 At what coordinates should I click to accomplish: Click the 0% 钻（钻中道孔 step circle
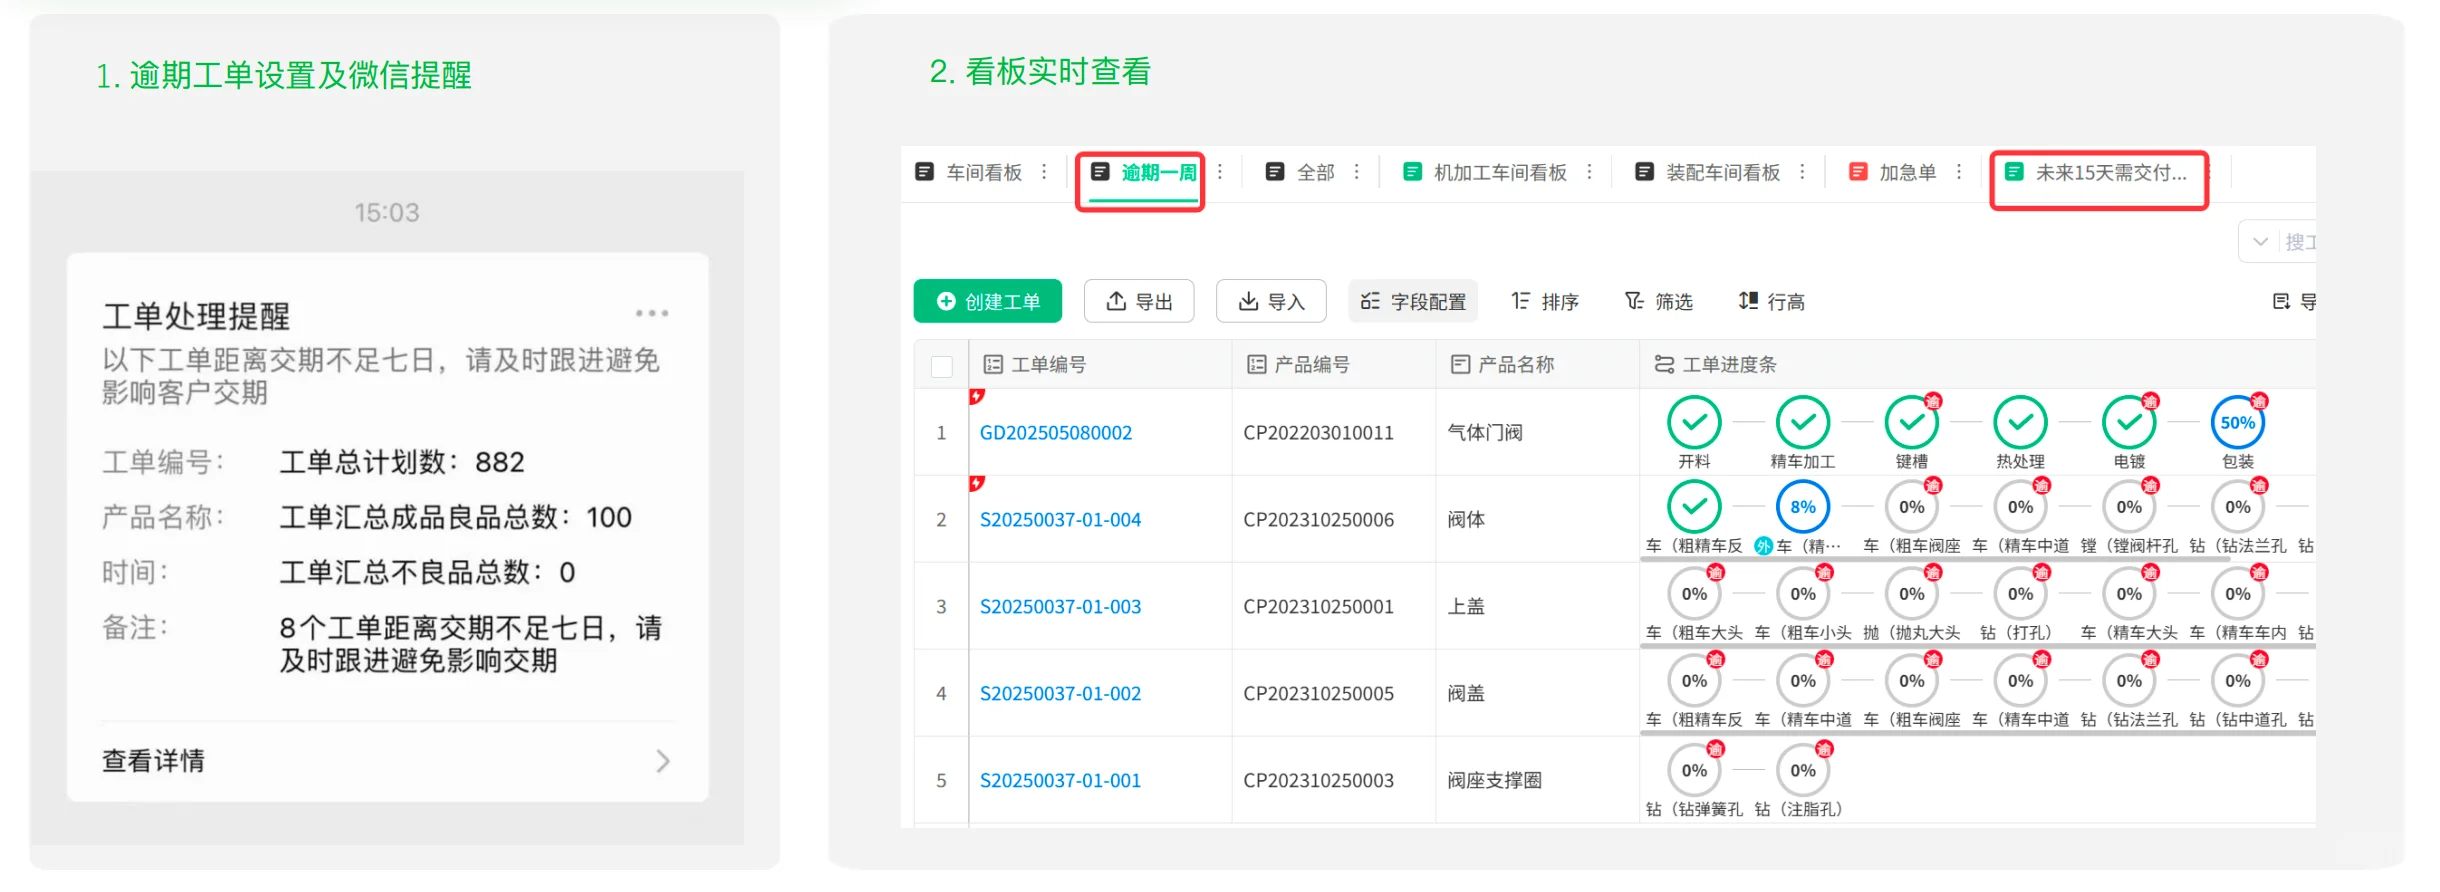pos(2238,681)
